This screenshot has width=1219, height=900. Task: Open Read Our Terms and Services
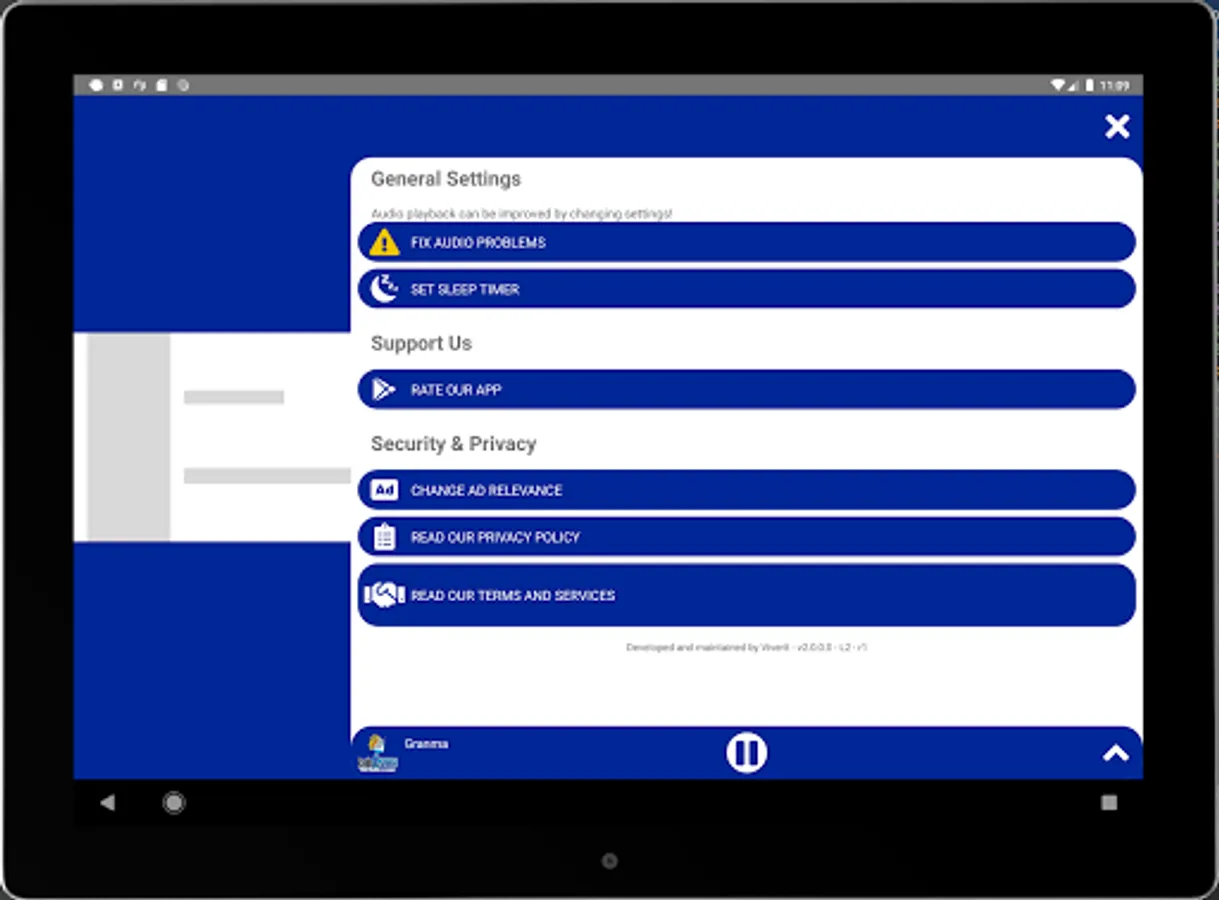[746, 595]
